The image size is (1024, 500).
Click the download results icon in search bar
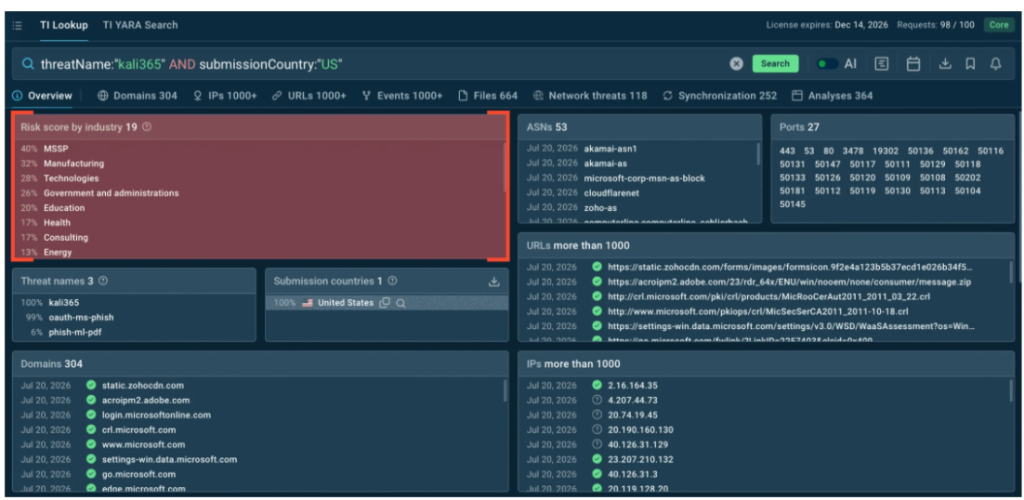(x=945, y=64)
